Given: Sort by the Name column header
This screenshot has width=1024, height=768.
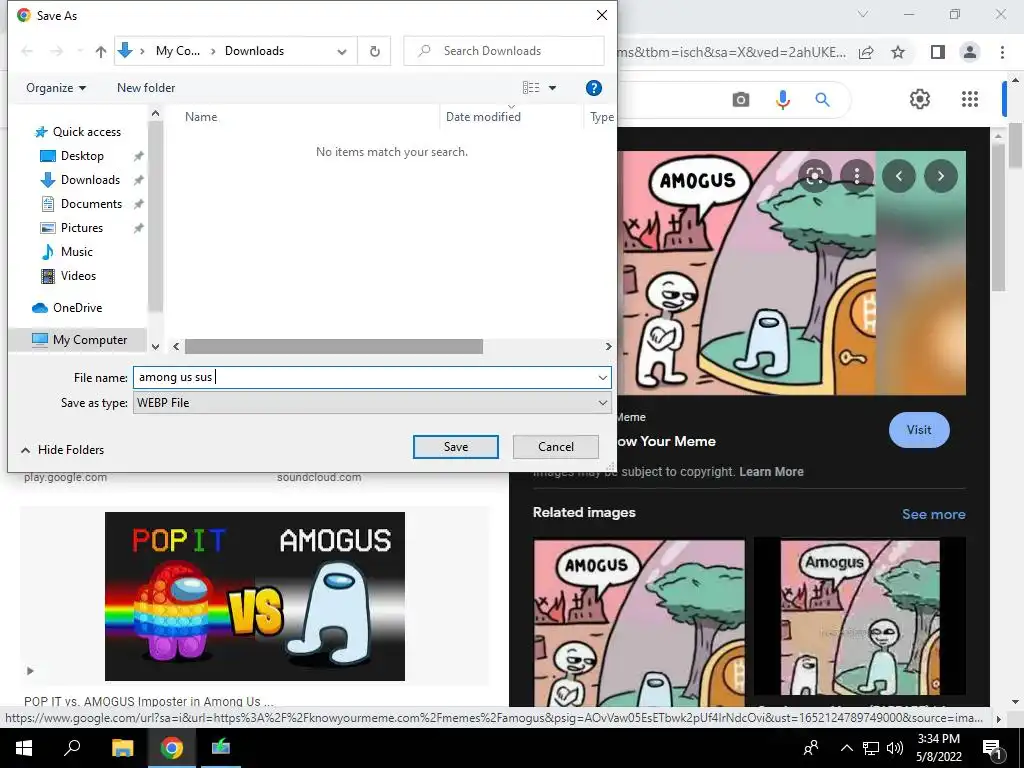Looking at the screenshot, I should tap(201, 117).
